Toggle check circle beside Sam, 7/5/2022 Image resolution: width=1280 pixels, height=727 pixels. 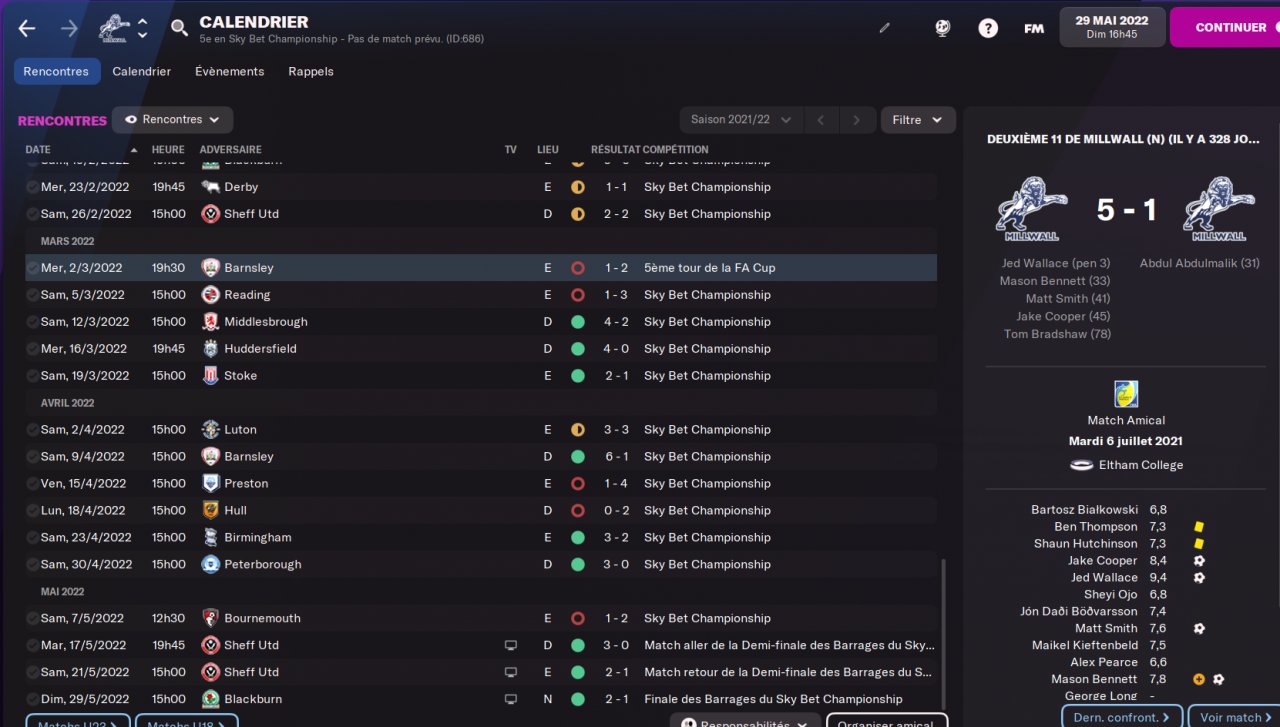[33, 619]
